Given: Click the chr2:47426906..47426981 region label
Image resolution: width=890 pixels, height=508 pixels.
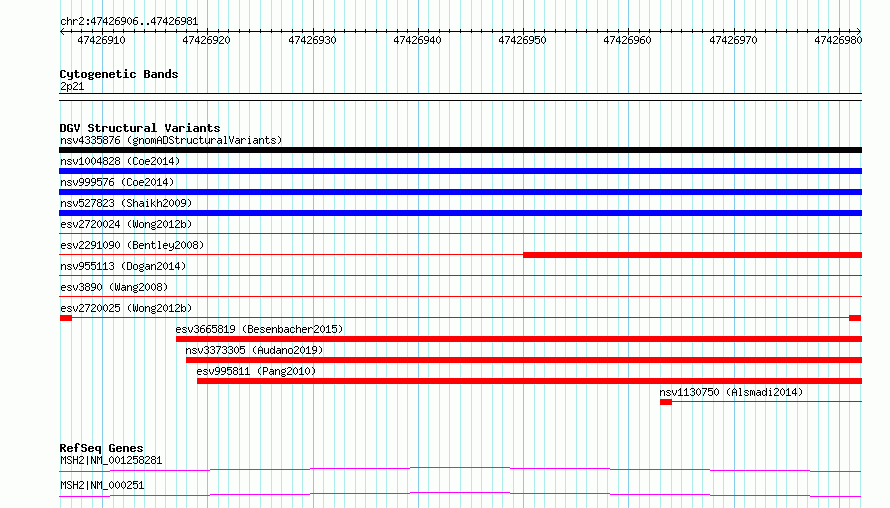Looking at the screenshot, I should [129, 22].
